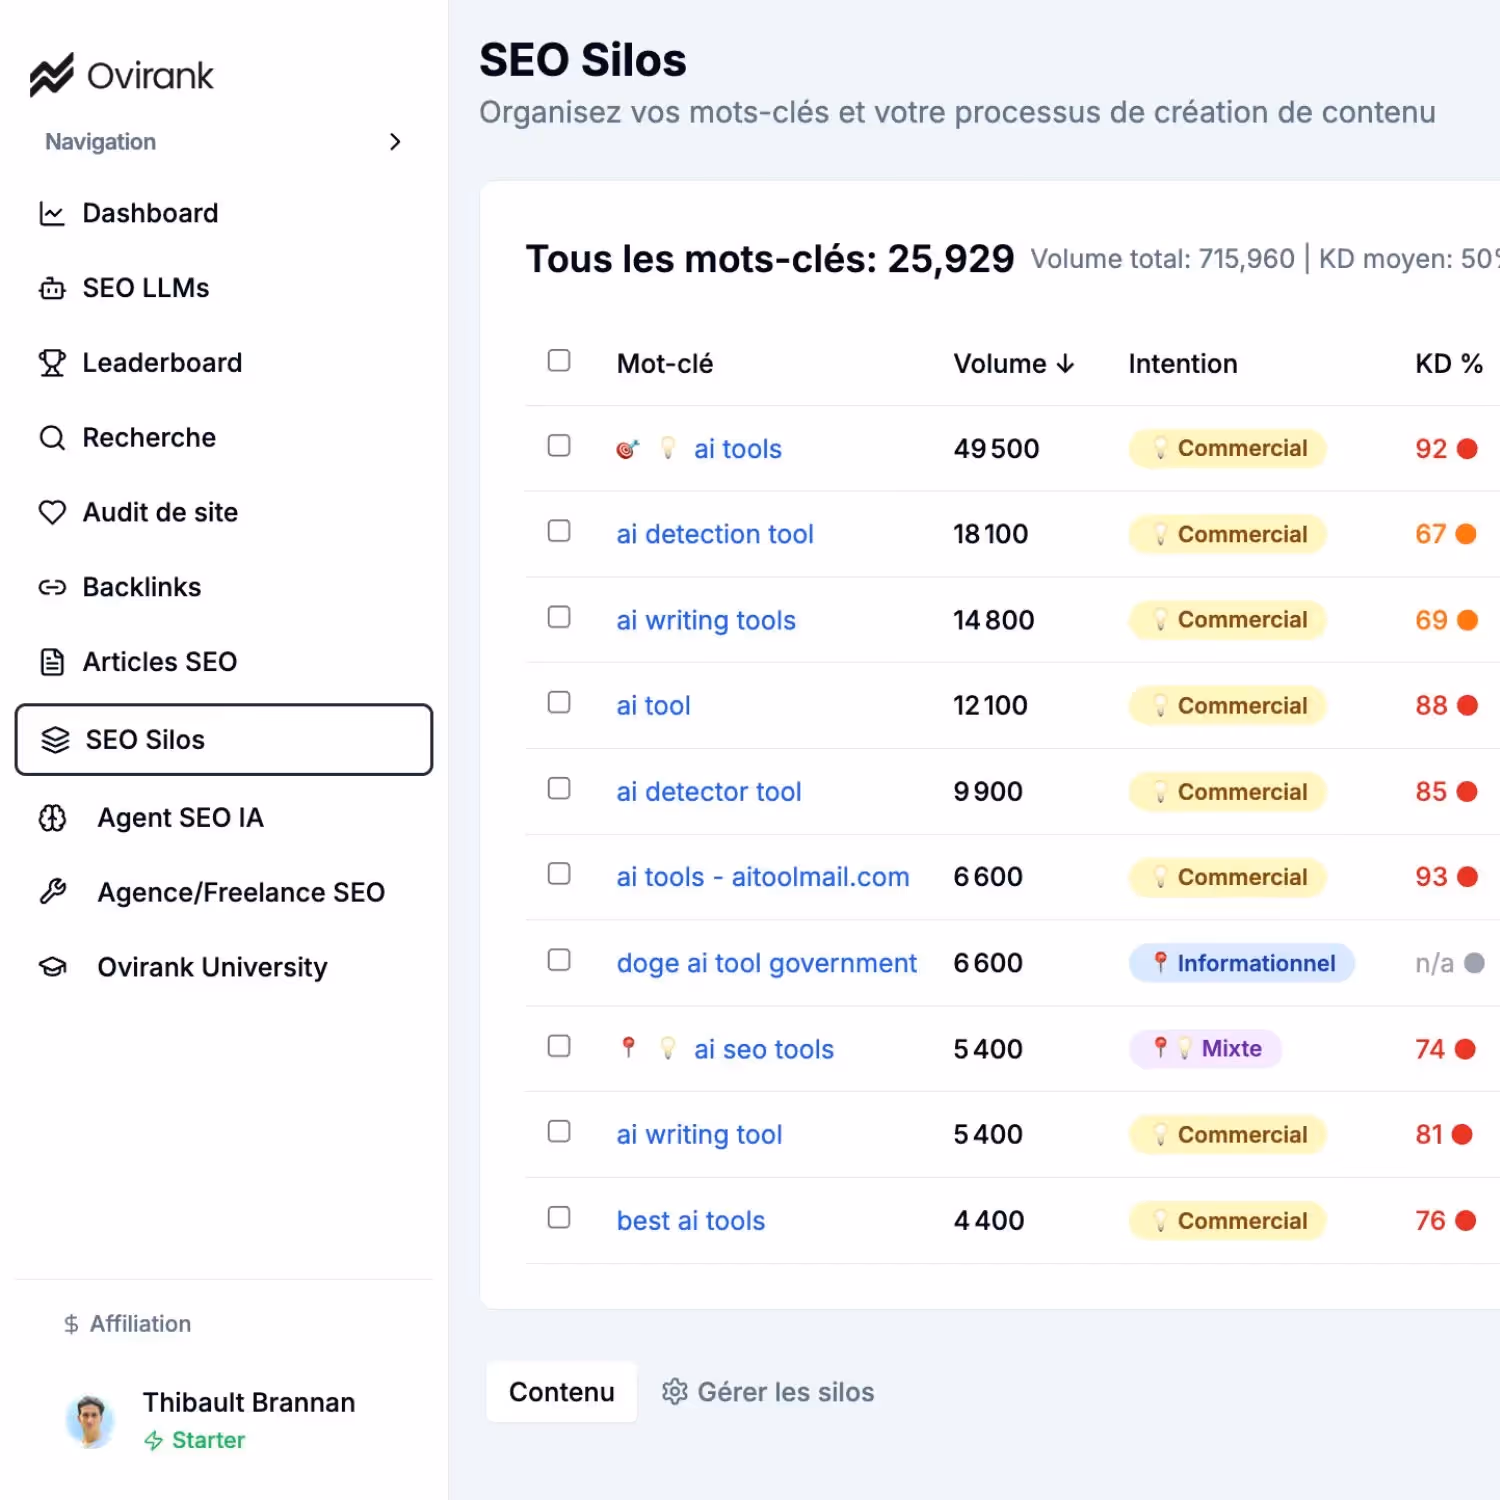Open the ai detection tool keyword link
The height and width of the screenshot is (1500, 1500).
click(715, 534)
